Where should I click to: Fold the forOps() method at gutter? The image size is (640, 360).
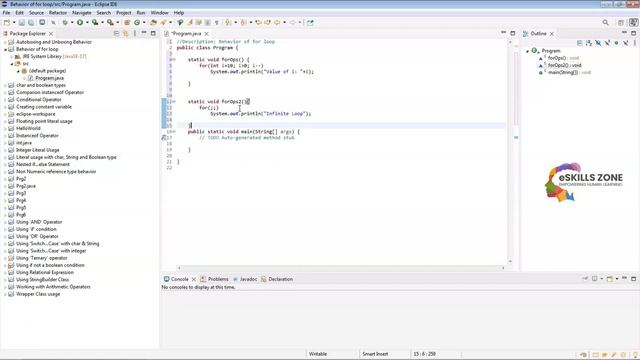(x=174, y=60)
